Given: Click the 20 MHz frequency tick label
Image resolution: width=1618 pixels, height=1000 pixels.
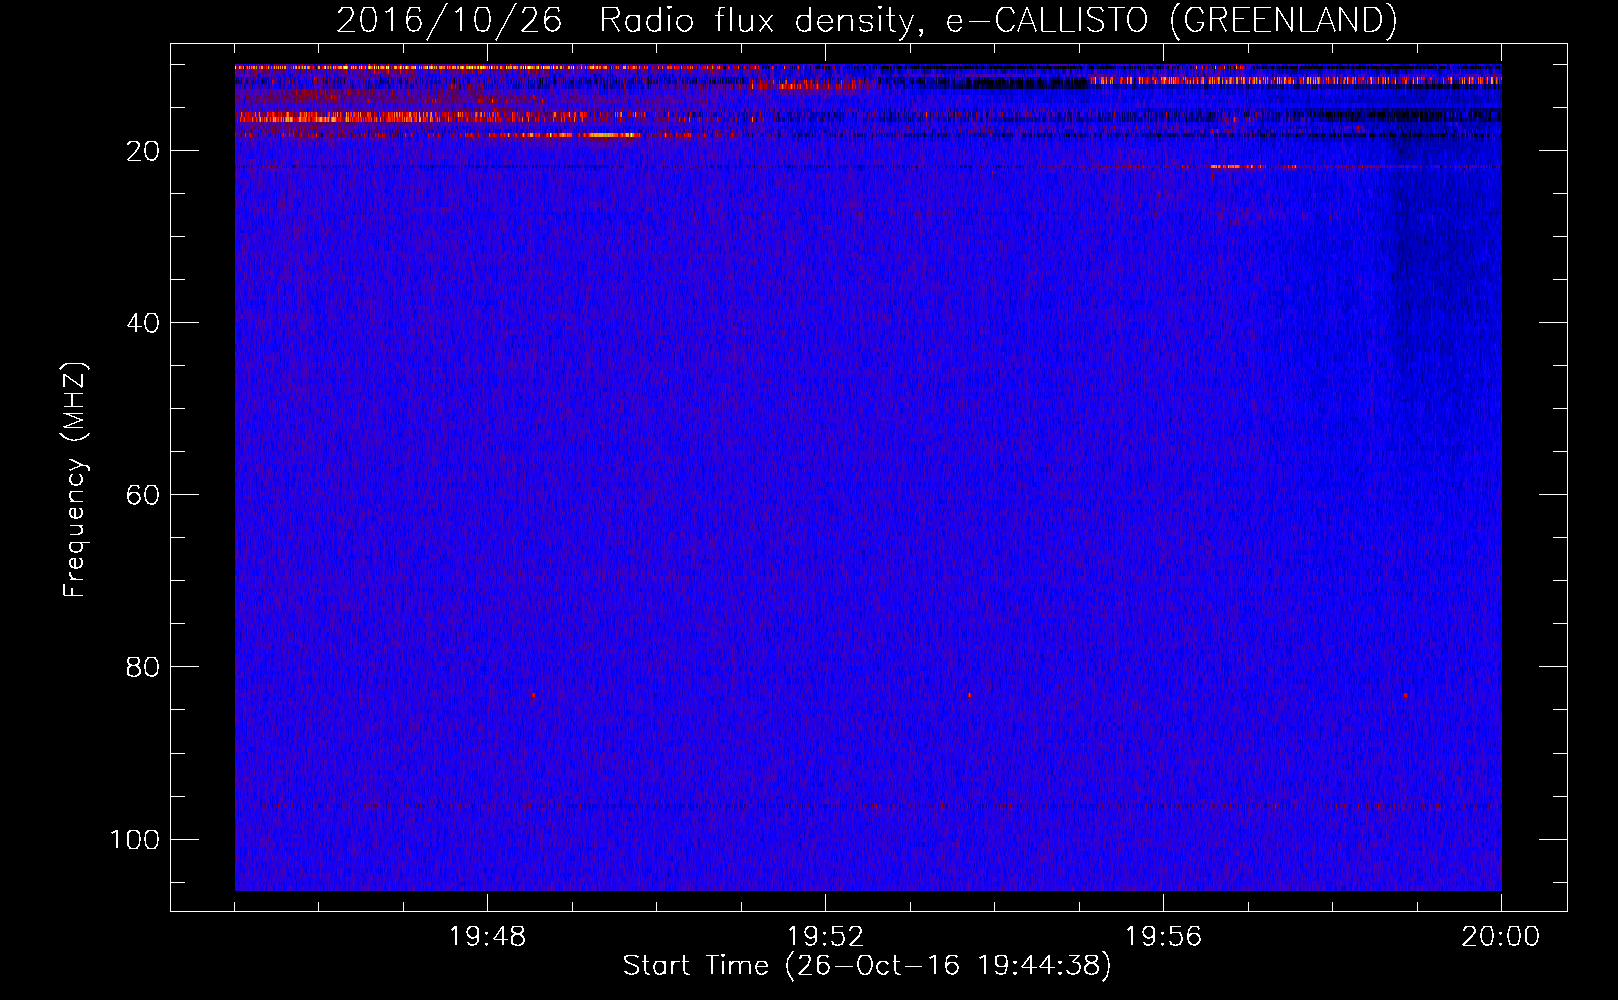Looking at the screenshot, I should (143, 151).
